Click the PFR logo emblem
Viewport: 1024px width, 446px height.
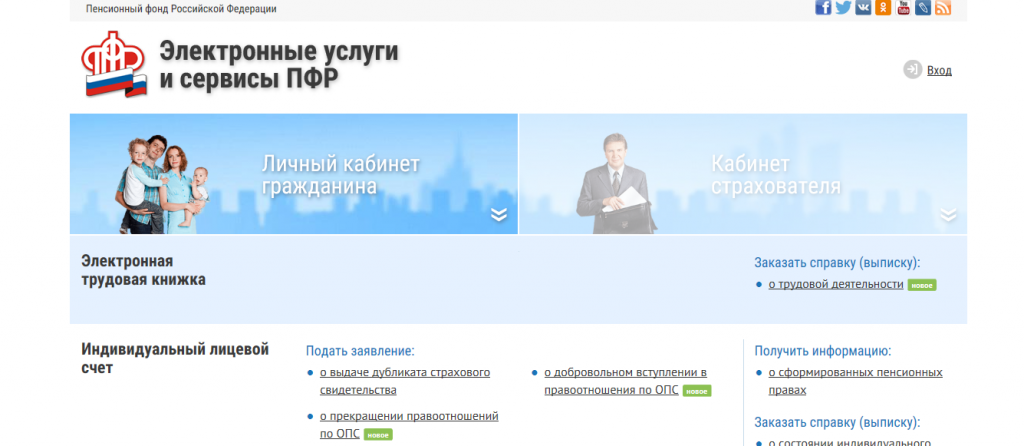tap(114, 64)
